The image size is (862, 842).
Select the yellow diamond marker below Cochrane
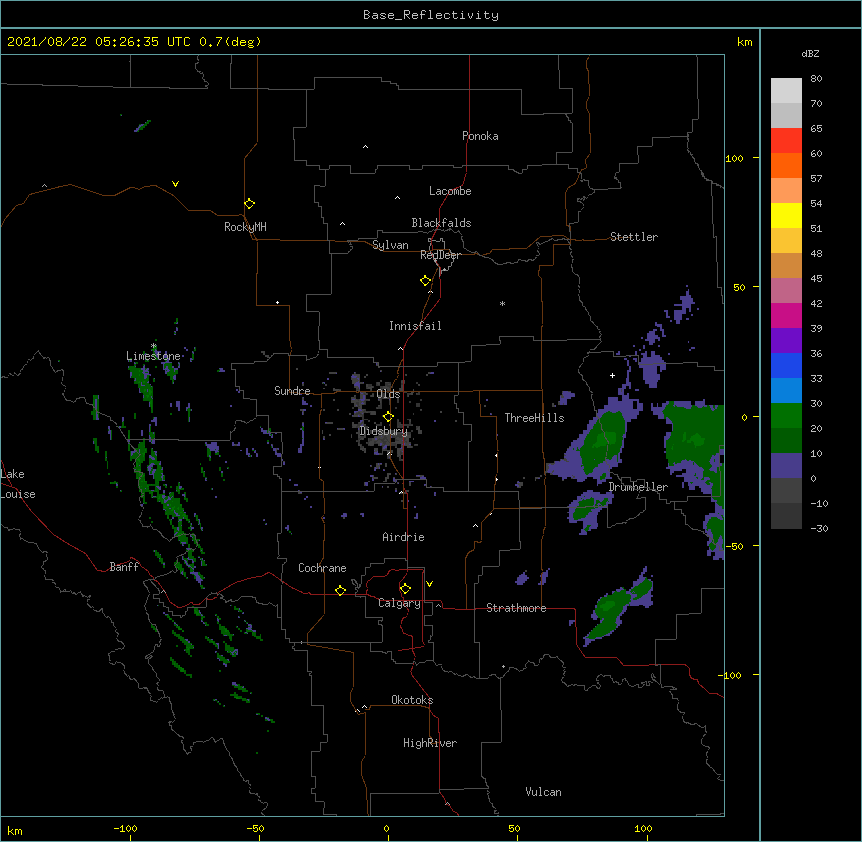(x=340, y=590)
